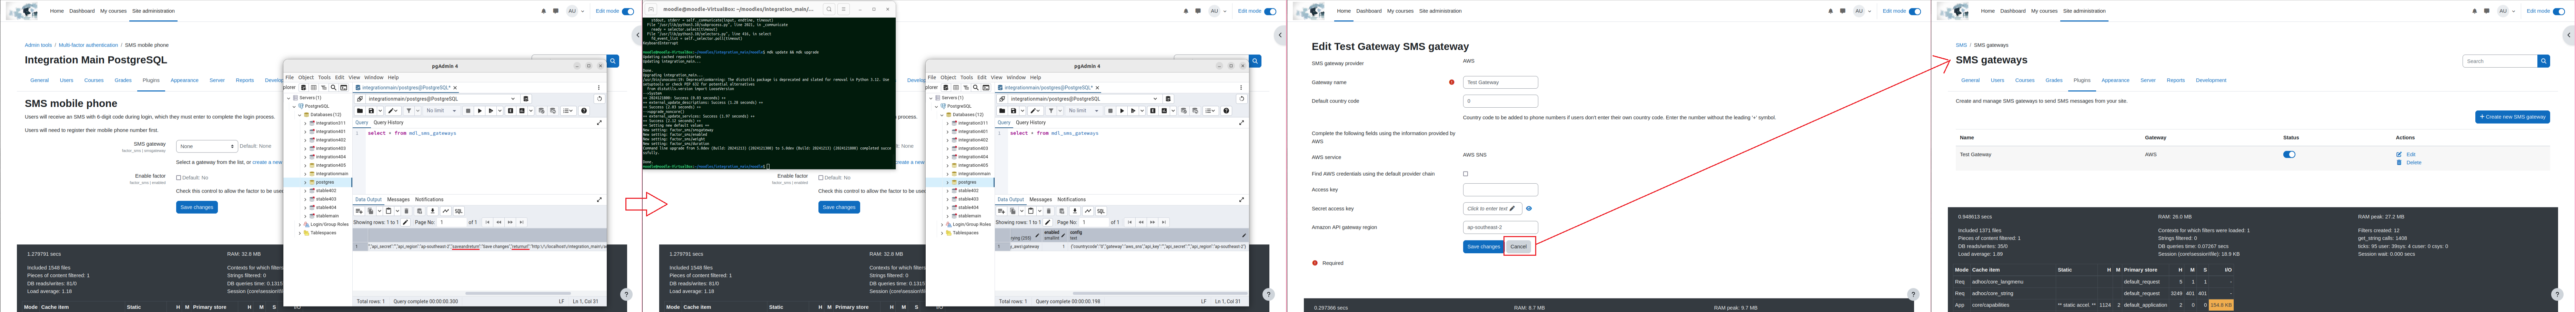Expand Tablespaces node, pgAdmin beside the terminal
This screenshot has width=2576, height=312.
(942, 233)
